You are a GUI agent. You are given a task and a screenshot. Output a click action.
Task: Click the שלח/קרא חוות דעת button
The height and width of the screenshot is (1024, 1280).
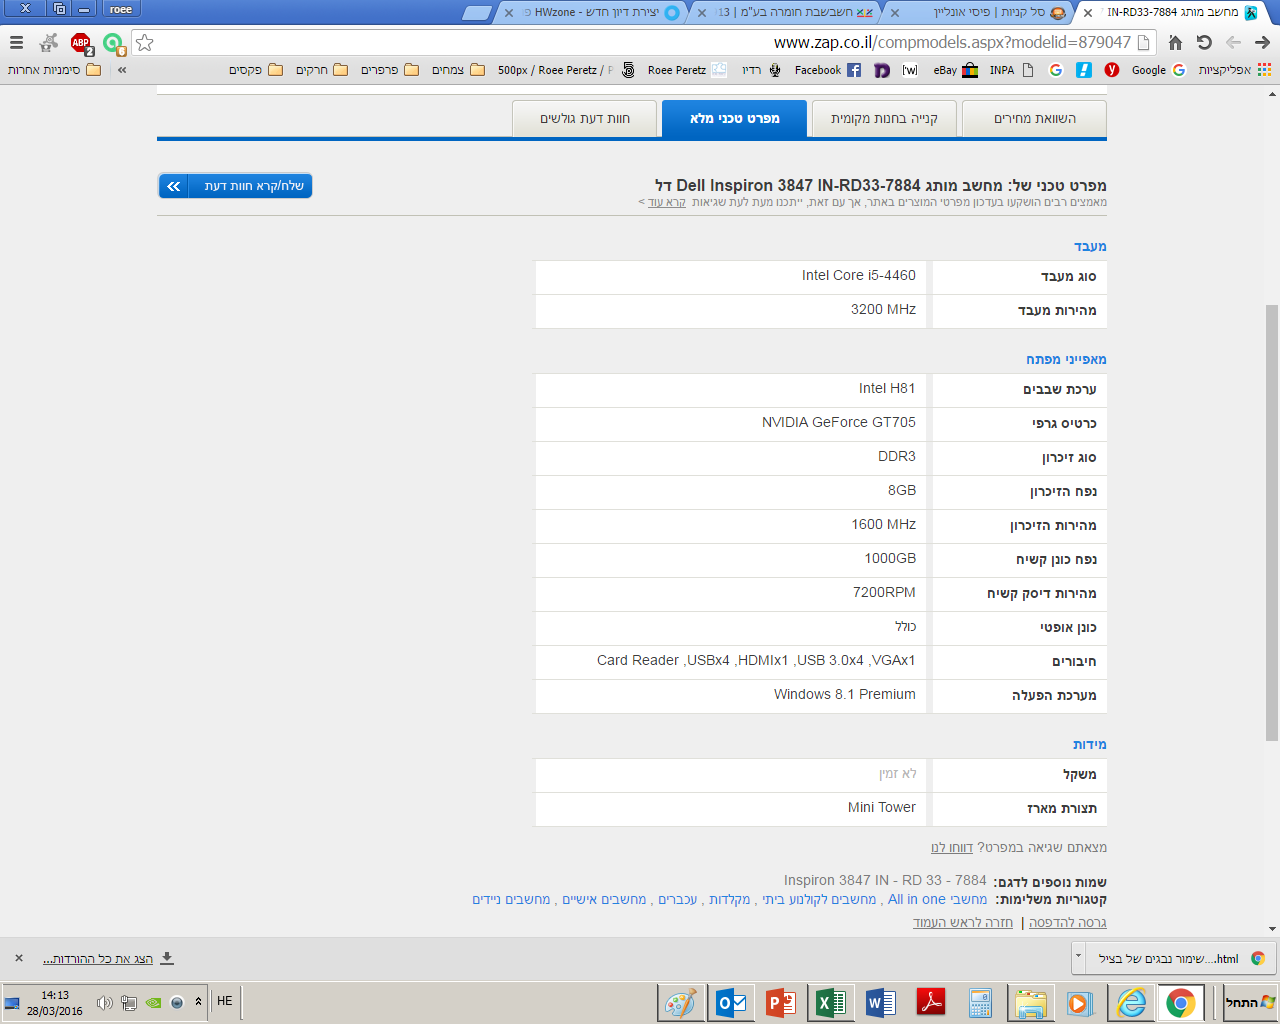[235, 186]
